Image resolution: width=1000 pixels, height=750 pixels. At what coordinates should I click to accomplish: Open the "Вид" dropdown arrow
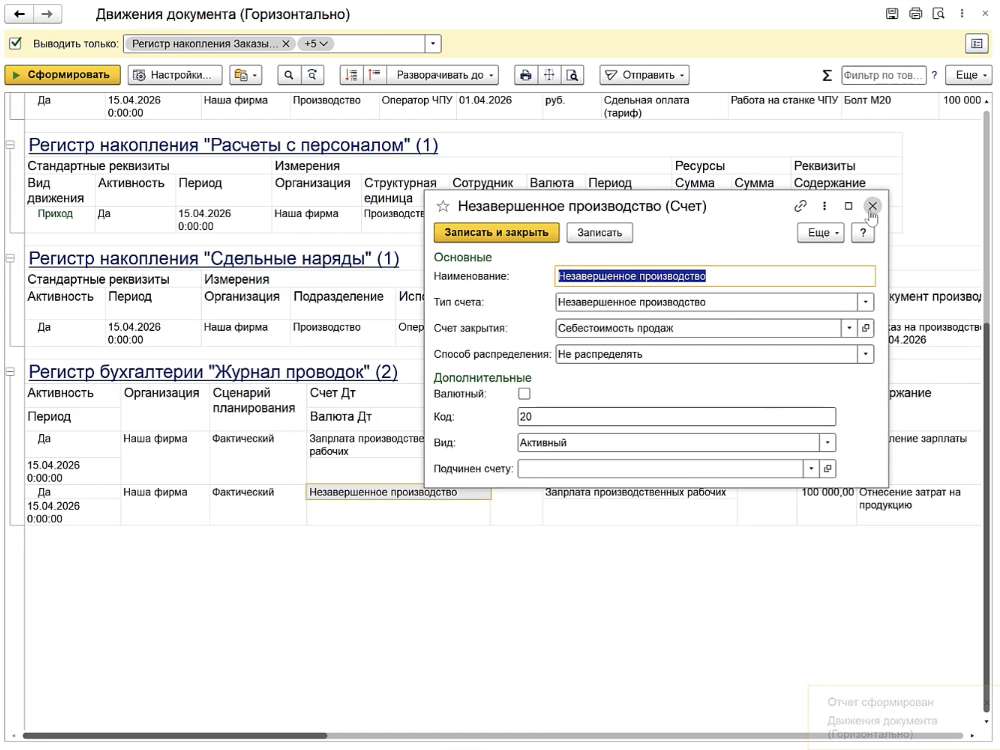(x=827, y=443)
